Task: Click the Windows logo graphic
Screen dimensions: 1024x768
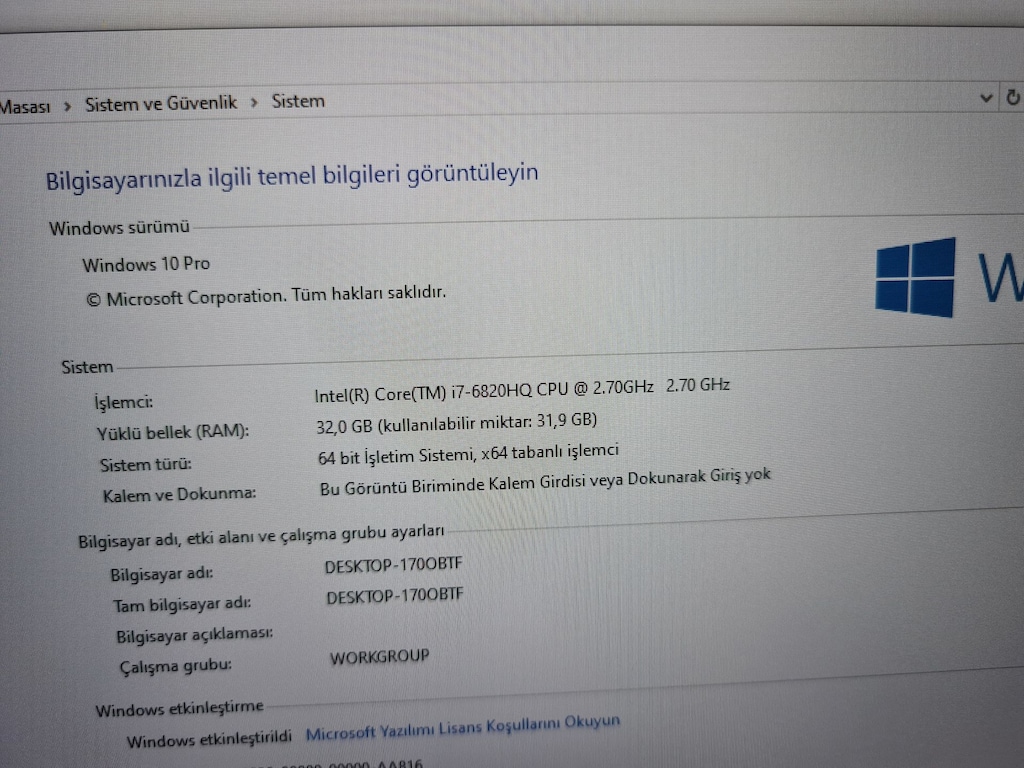Action: (915, 278)
